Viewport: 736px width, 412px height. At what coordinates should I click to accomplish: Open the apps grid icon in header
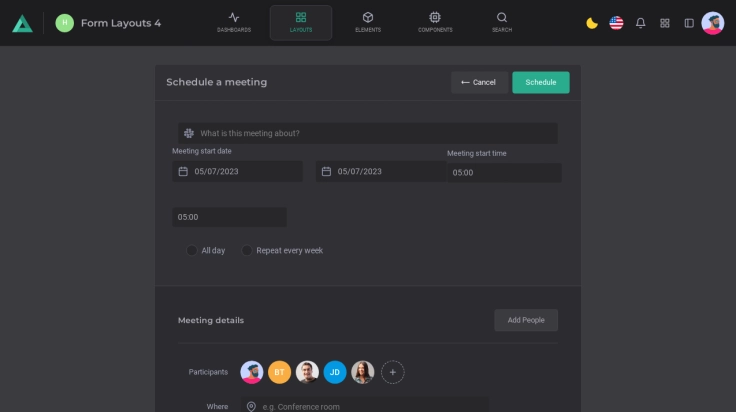pyautogui.click(x=665, y=23)
